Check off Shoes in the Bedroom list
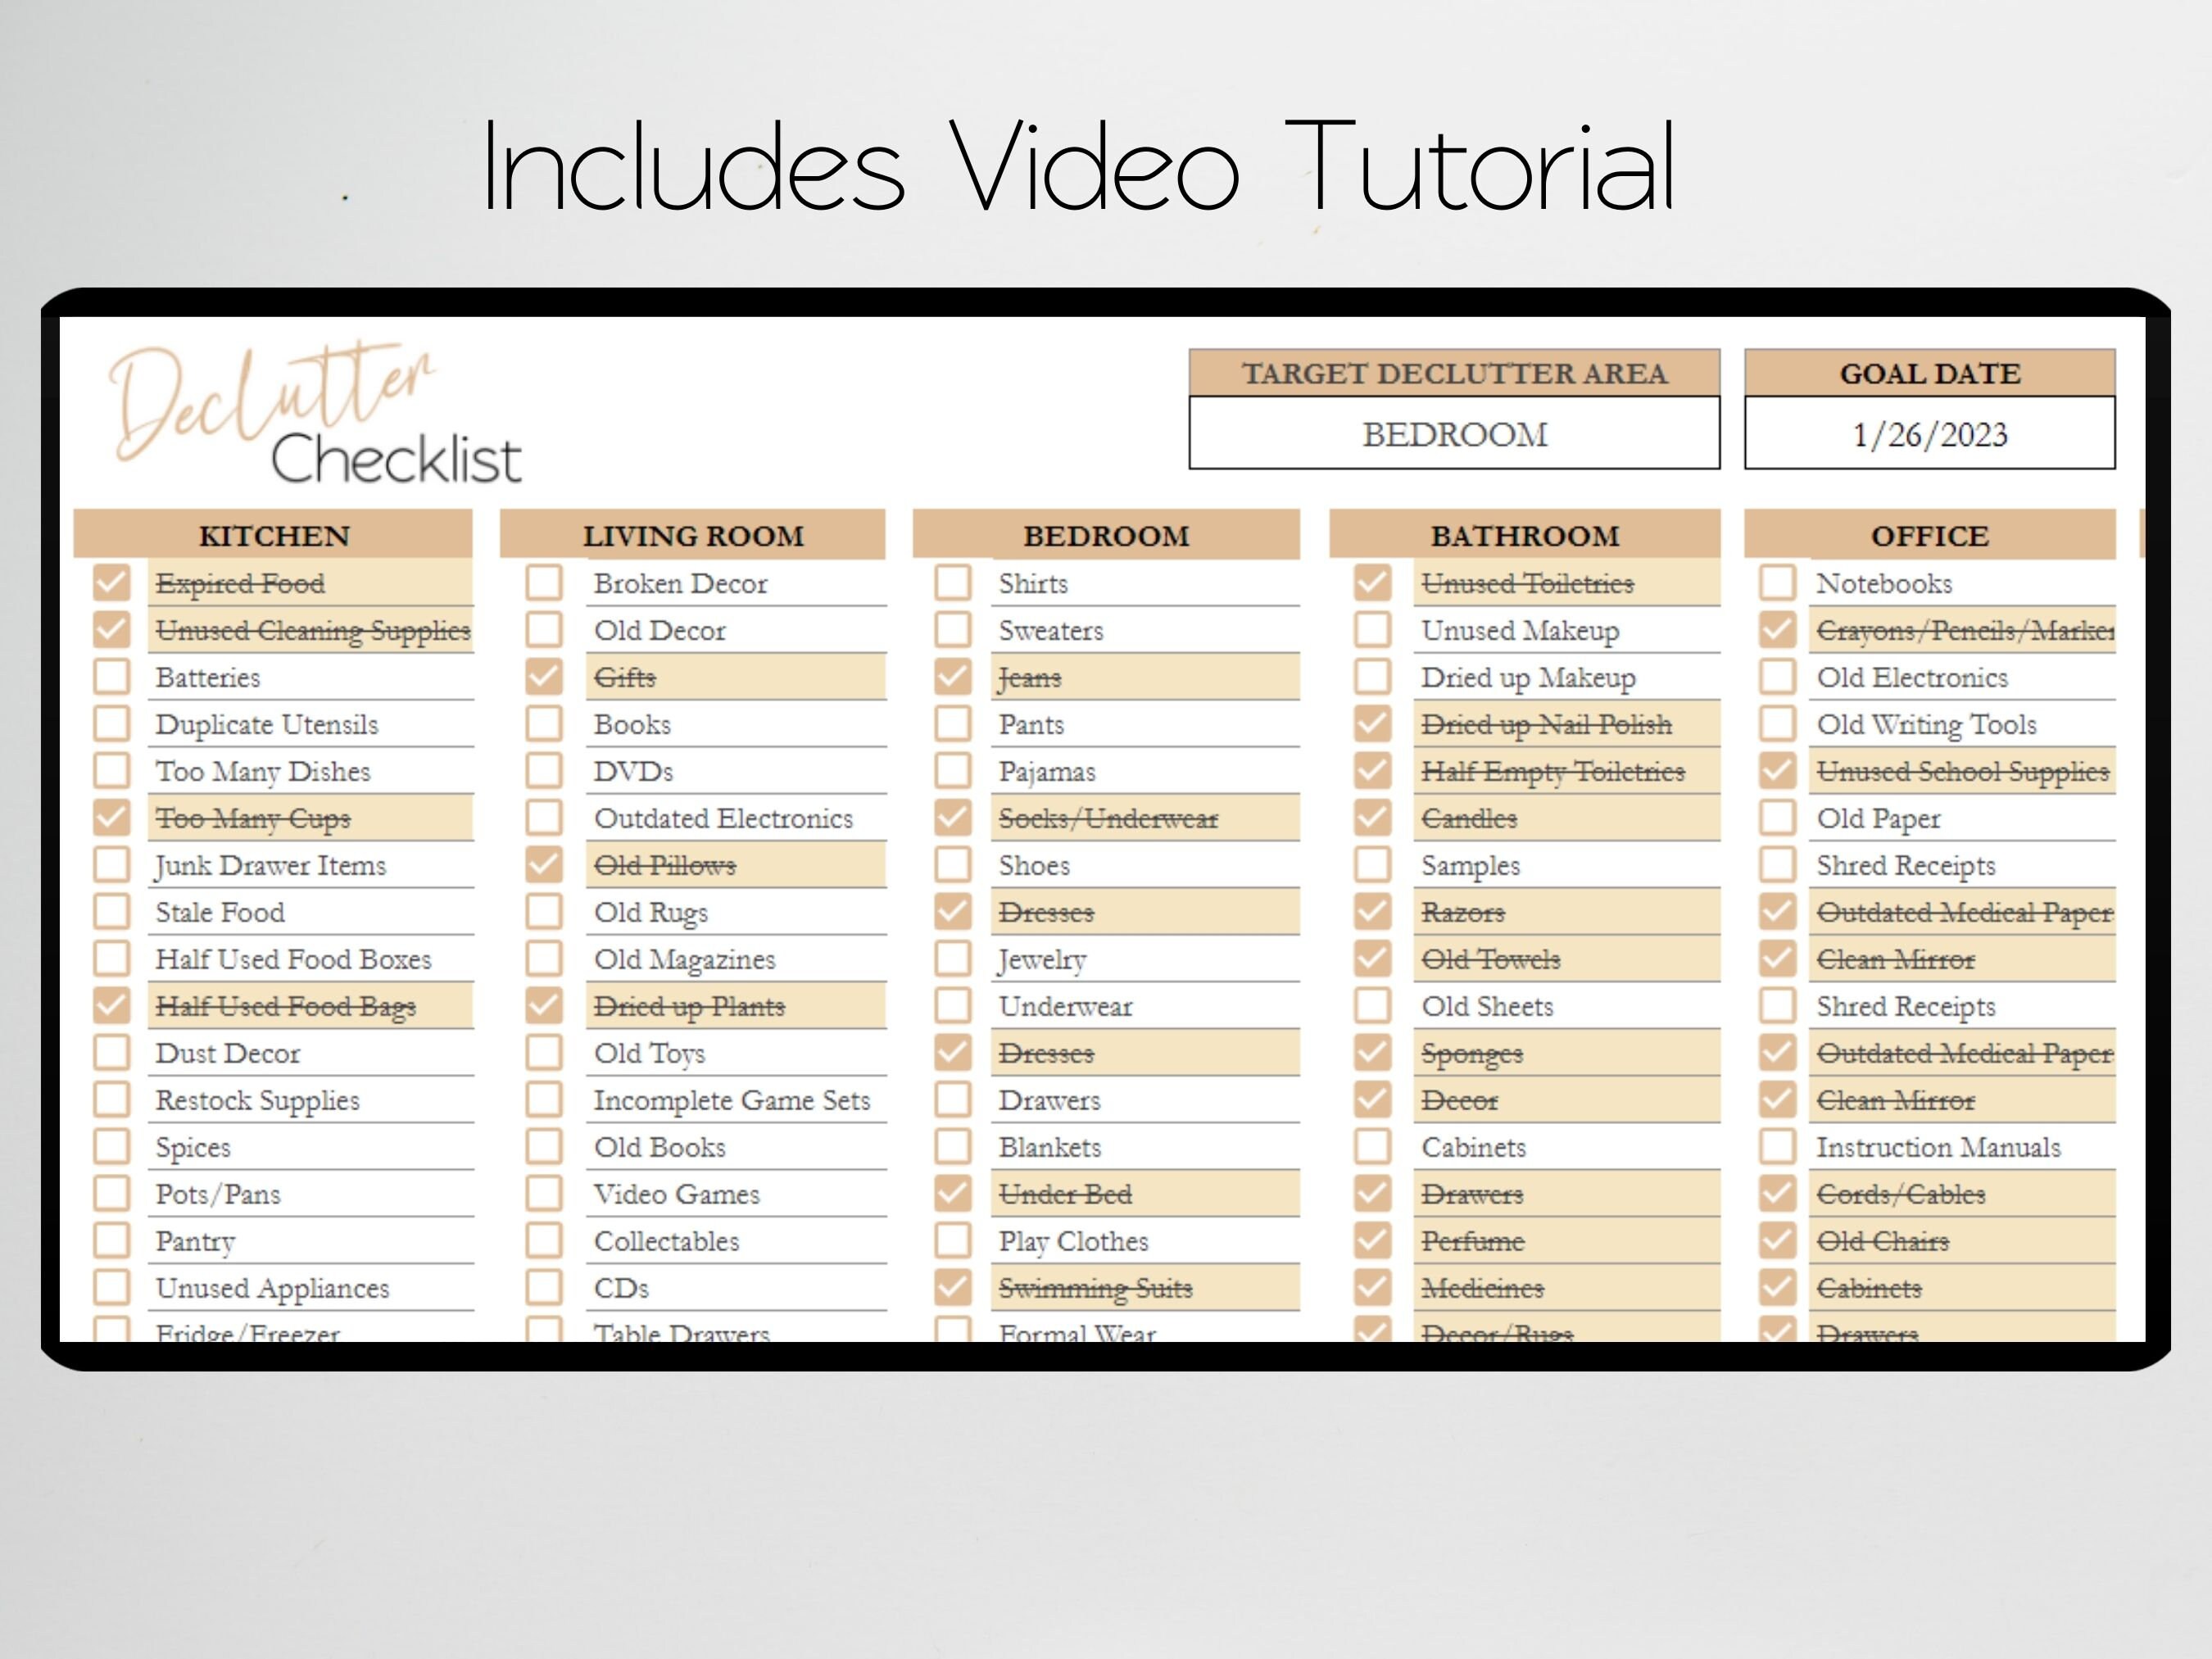The width and height of the screenshot is (2212, 1659). 953,865
